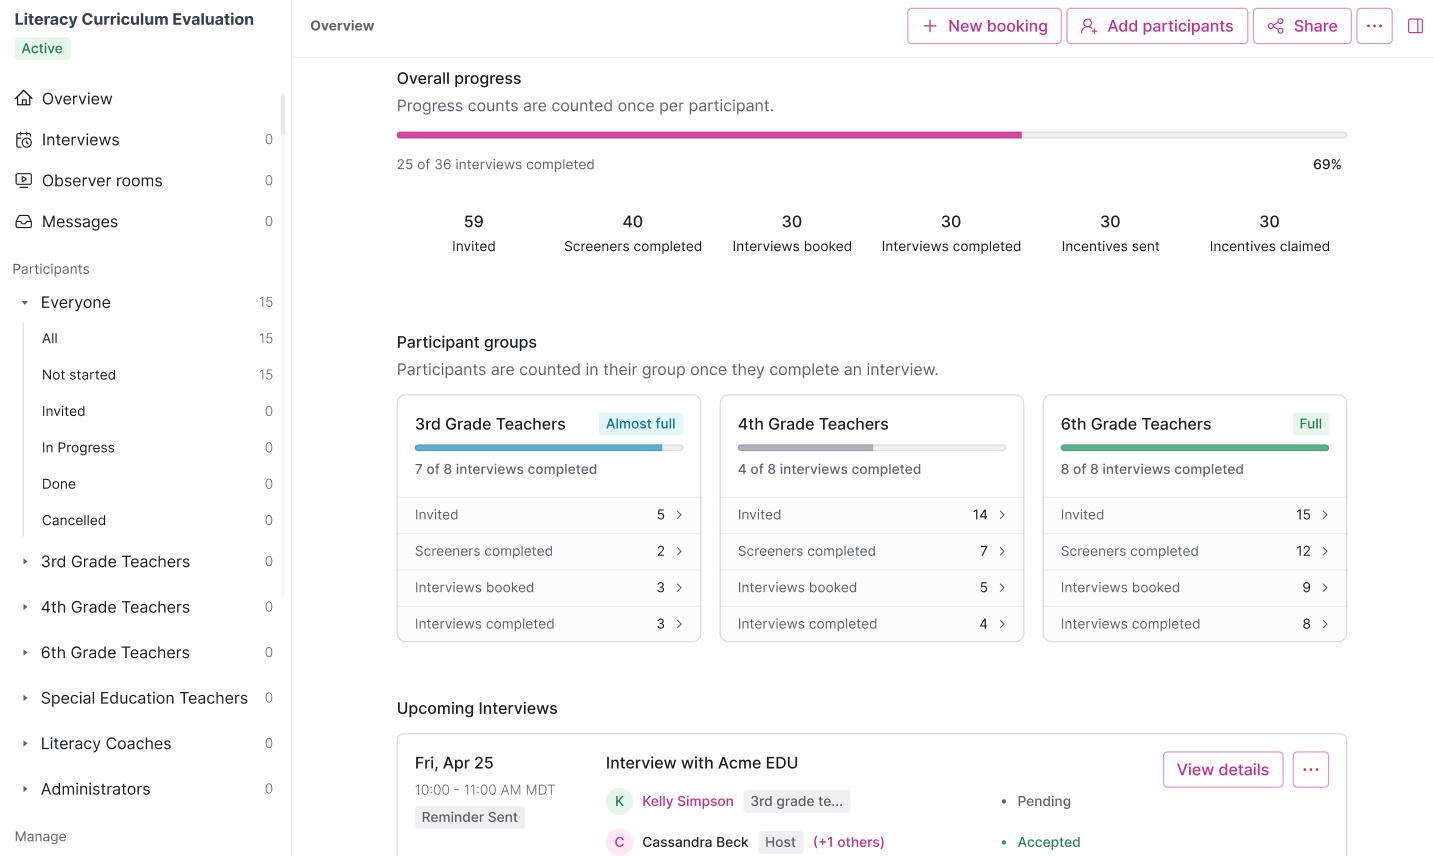Click the New booking button
1434x856 pixels.
pyautogui.click(x=984, y=26)
